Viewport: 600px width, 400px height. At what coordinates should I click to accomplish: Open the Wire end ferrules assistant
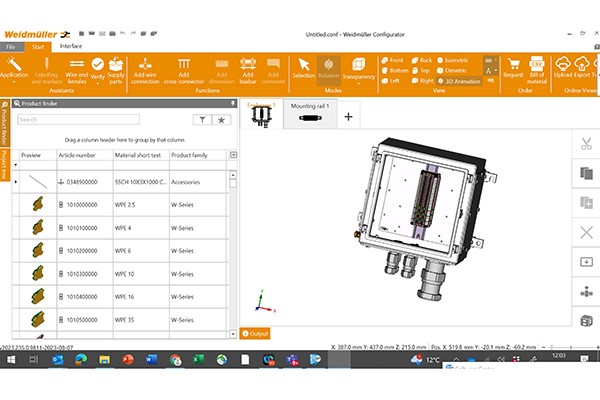77,71
